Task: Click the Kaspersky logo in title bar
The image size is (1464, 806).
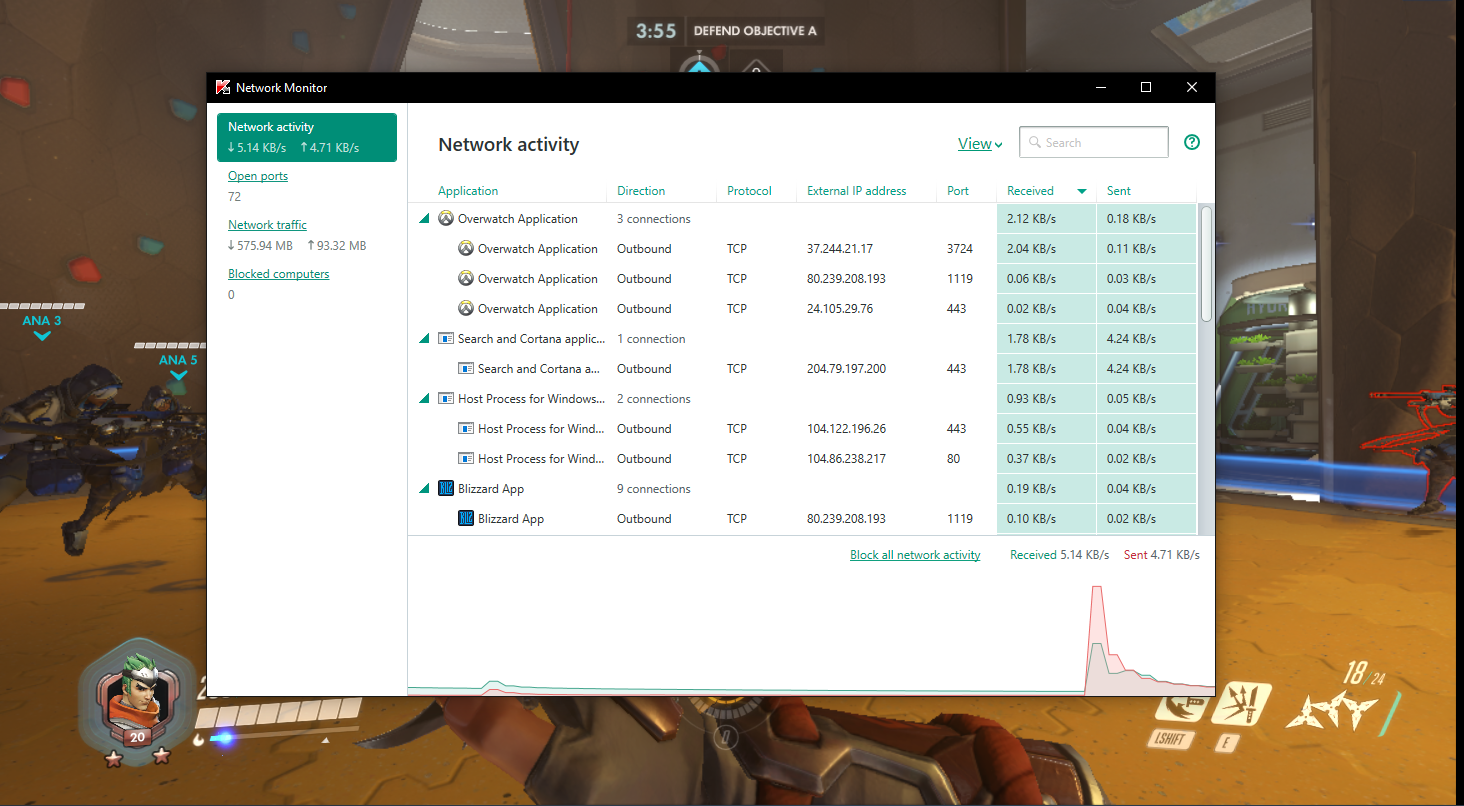Action: pos(223,87)
